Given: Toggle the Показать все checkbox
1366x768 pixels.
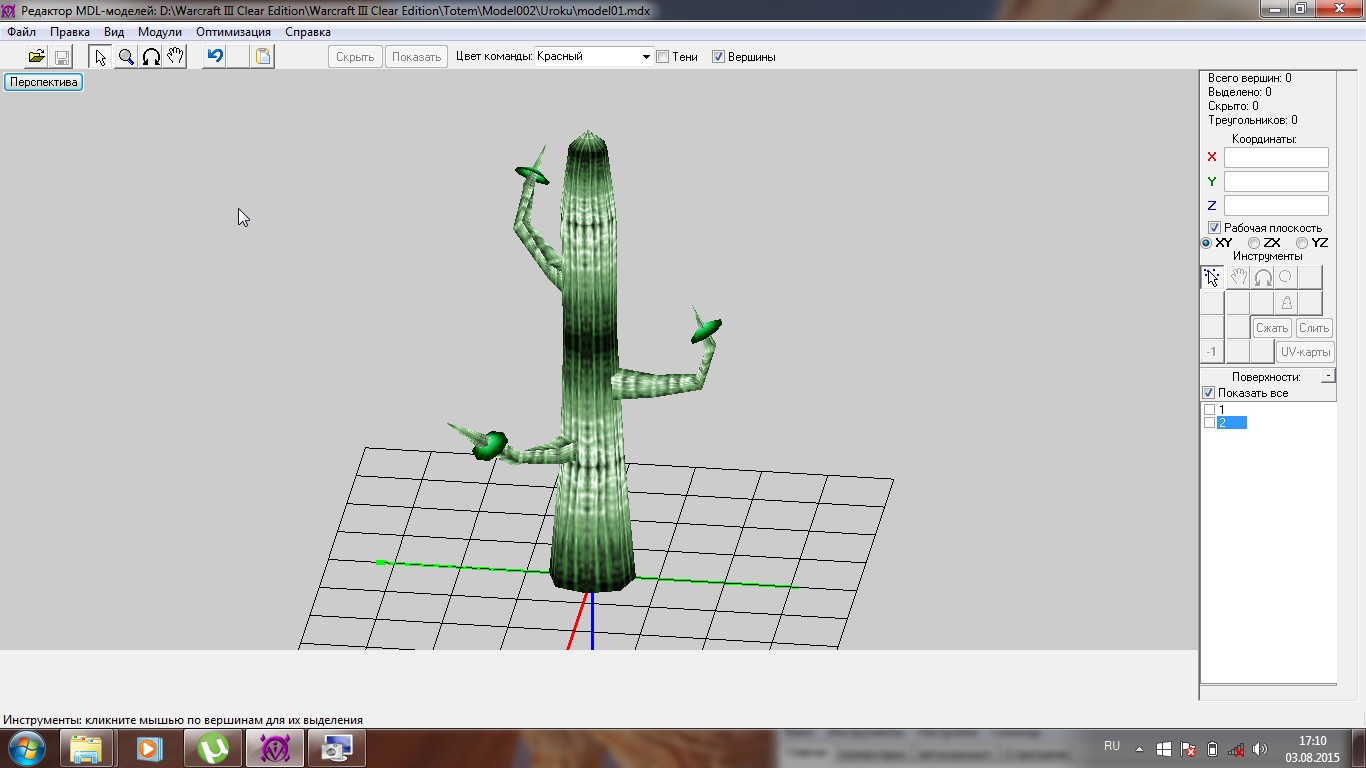Looking at the screenshot, I should click(1208, 393).
